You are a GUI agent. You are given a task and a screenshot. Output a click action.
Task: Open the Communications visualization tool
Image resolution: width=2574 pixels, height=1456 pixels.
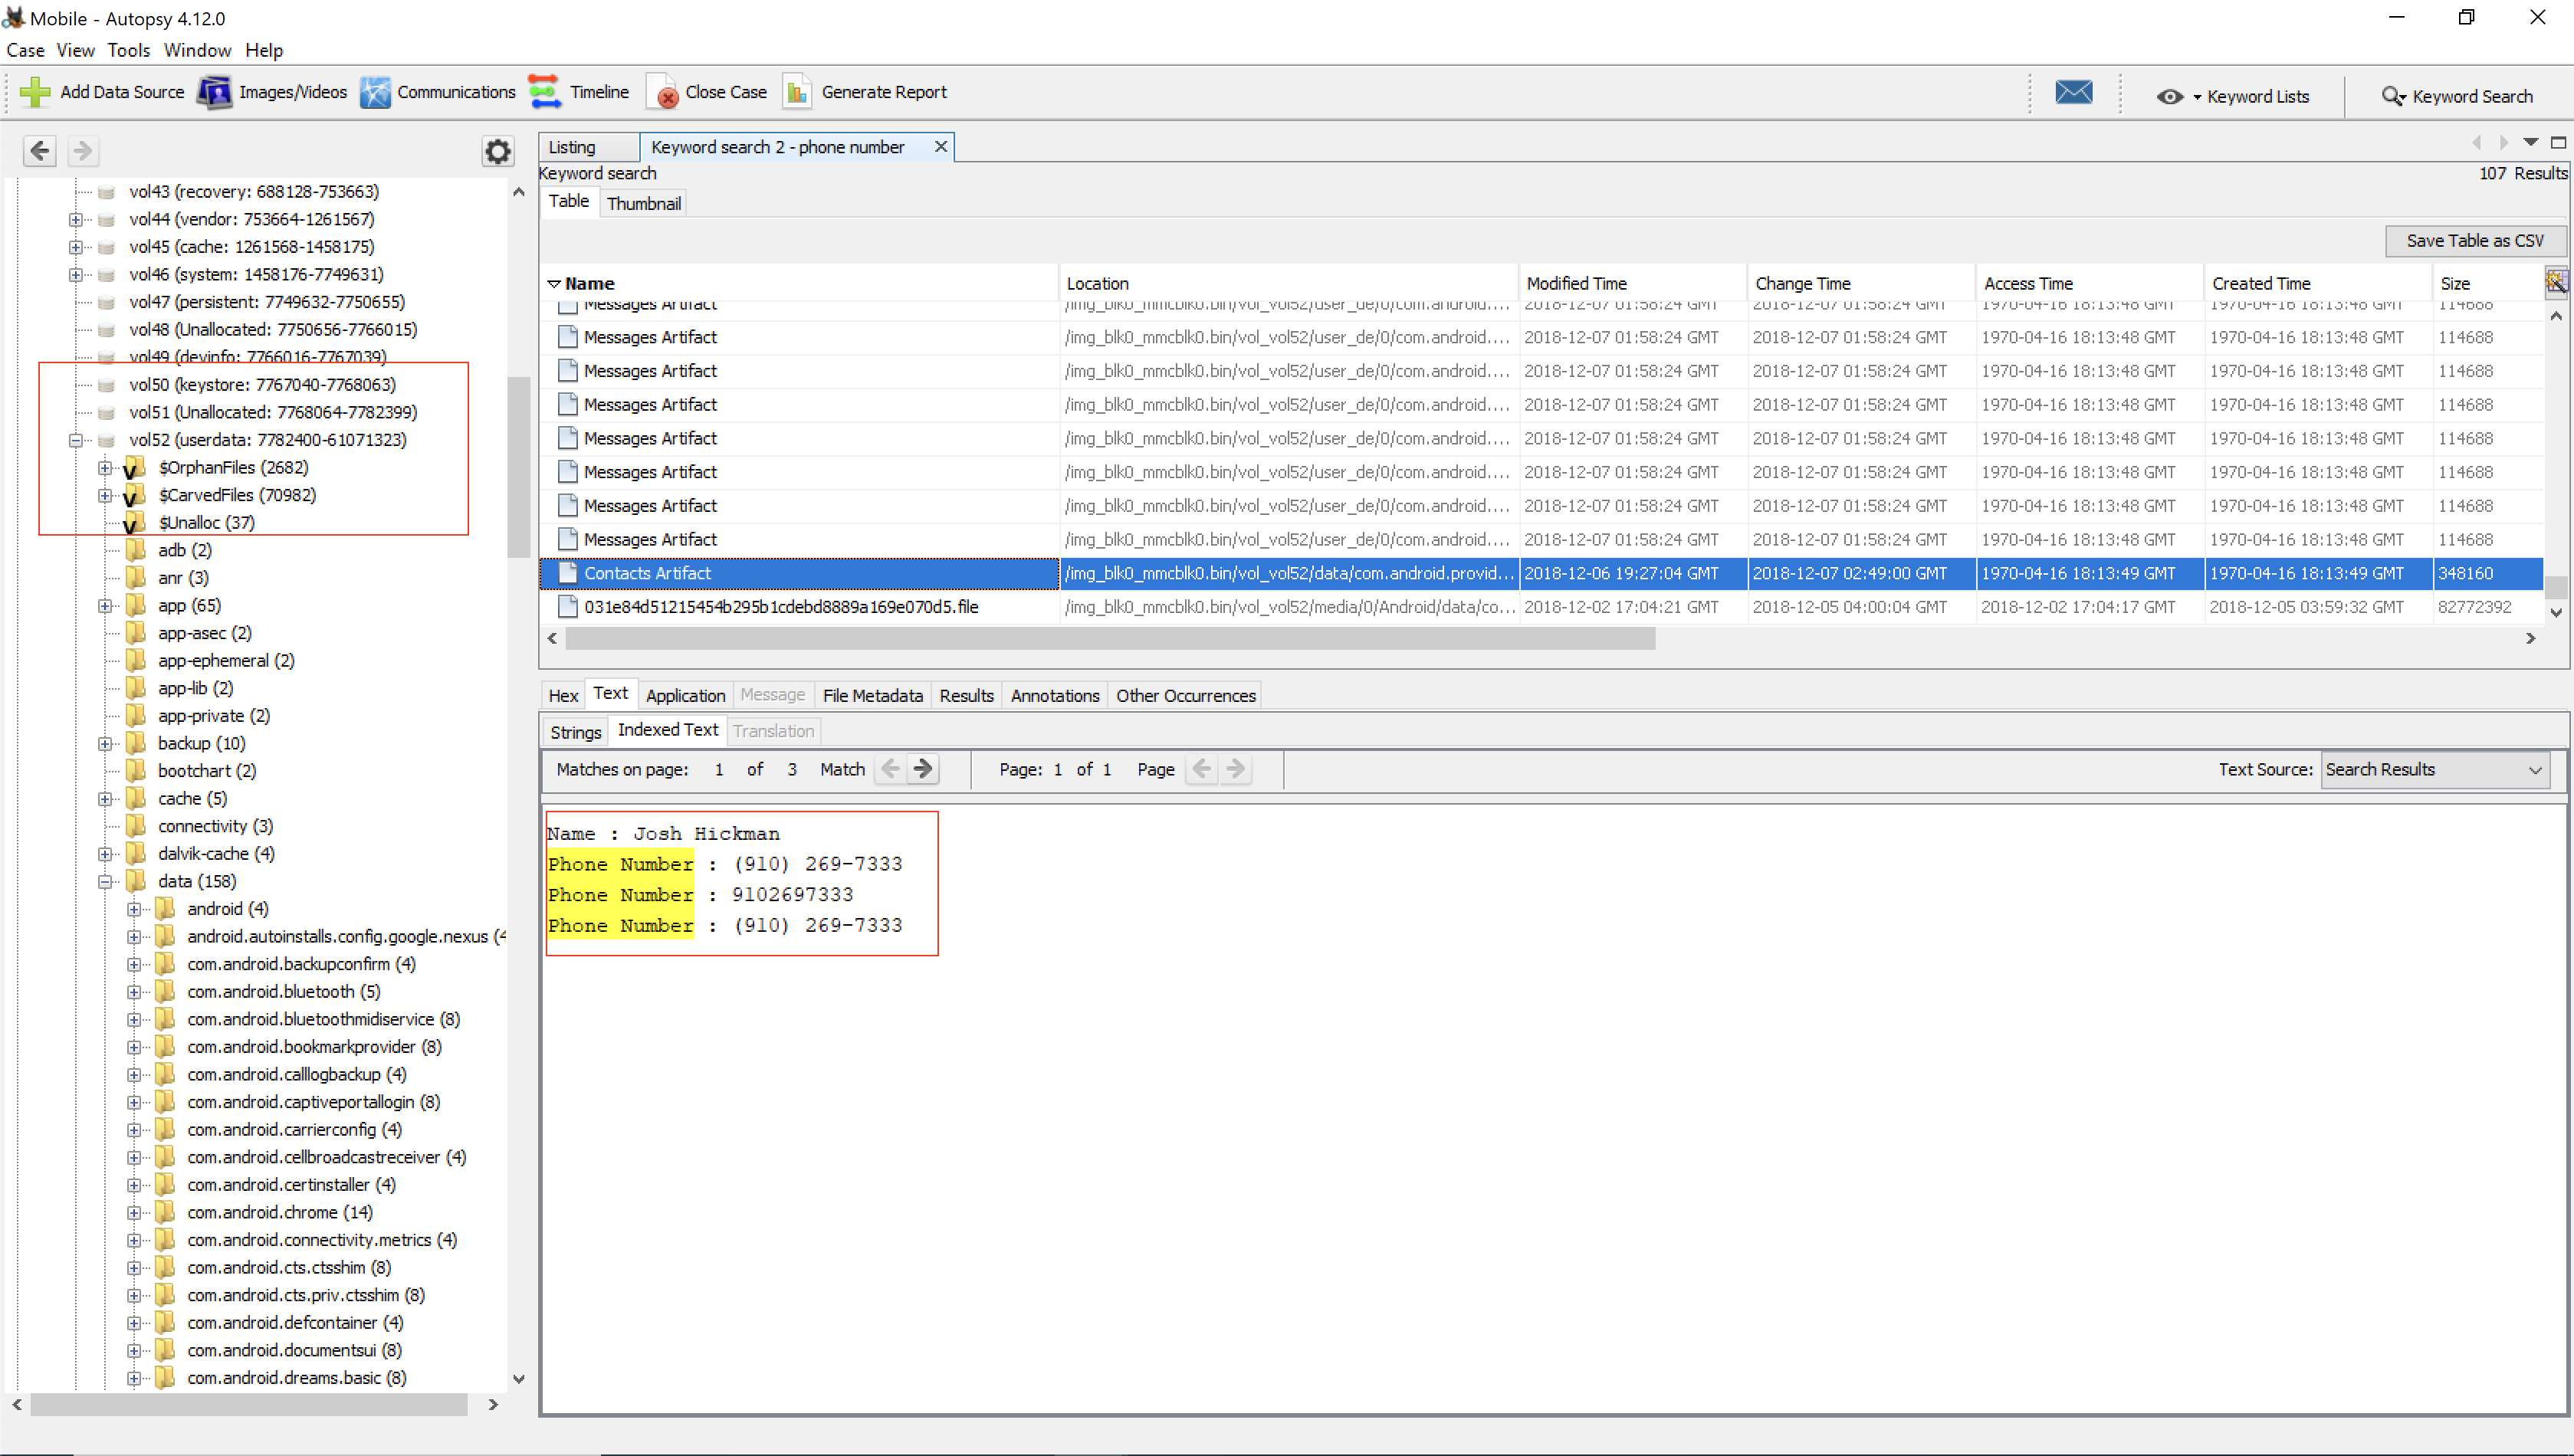click(438, 92)
